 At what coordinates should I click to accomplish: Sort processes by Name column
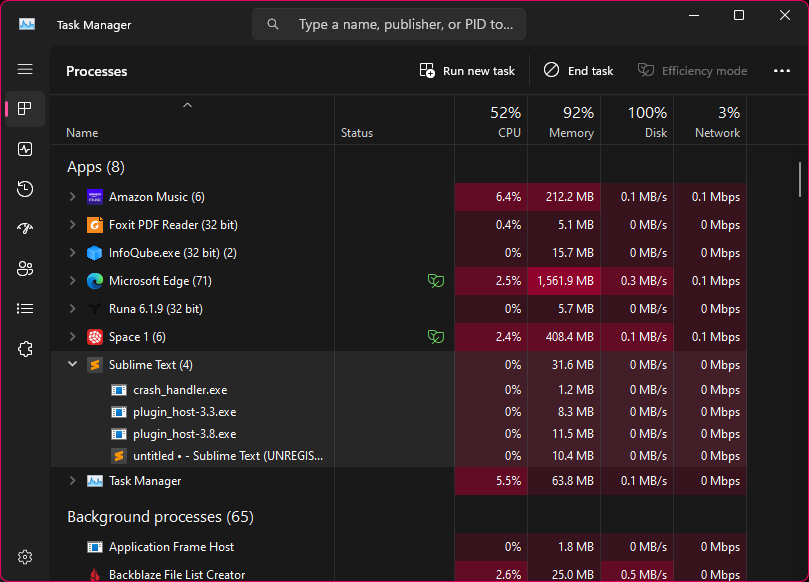tap(192, 120)
